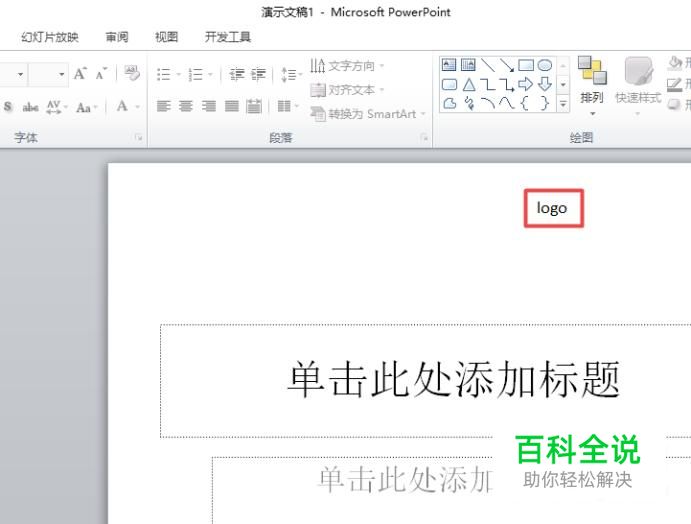Select the elbow connector shape
Viewport: 691px width, 524px height.
click(487, 84)
